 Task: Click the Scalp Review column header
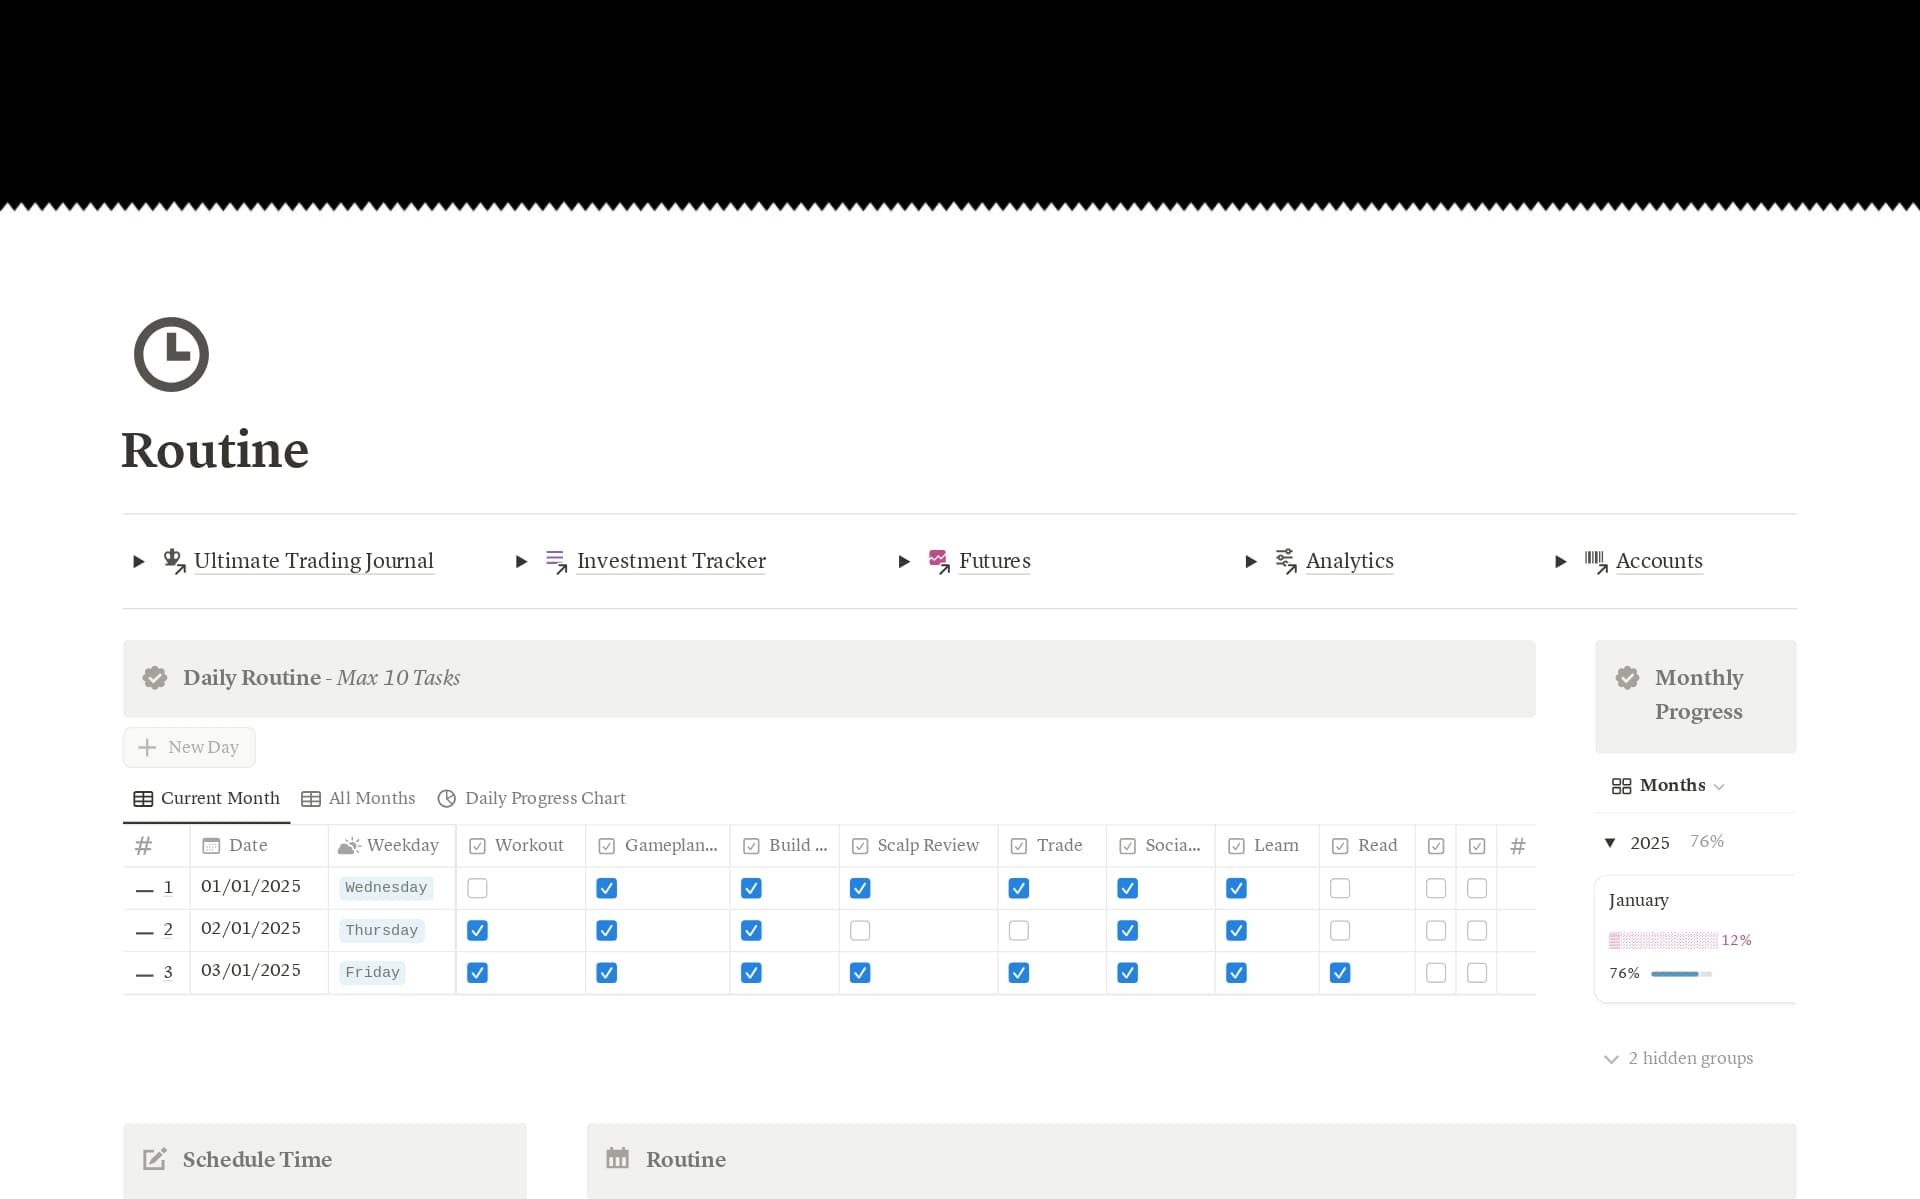pyautogui.click(x=918, y=846)
